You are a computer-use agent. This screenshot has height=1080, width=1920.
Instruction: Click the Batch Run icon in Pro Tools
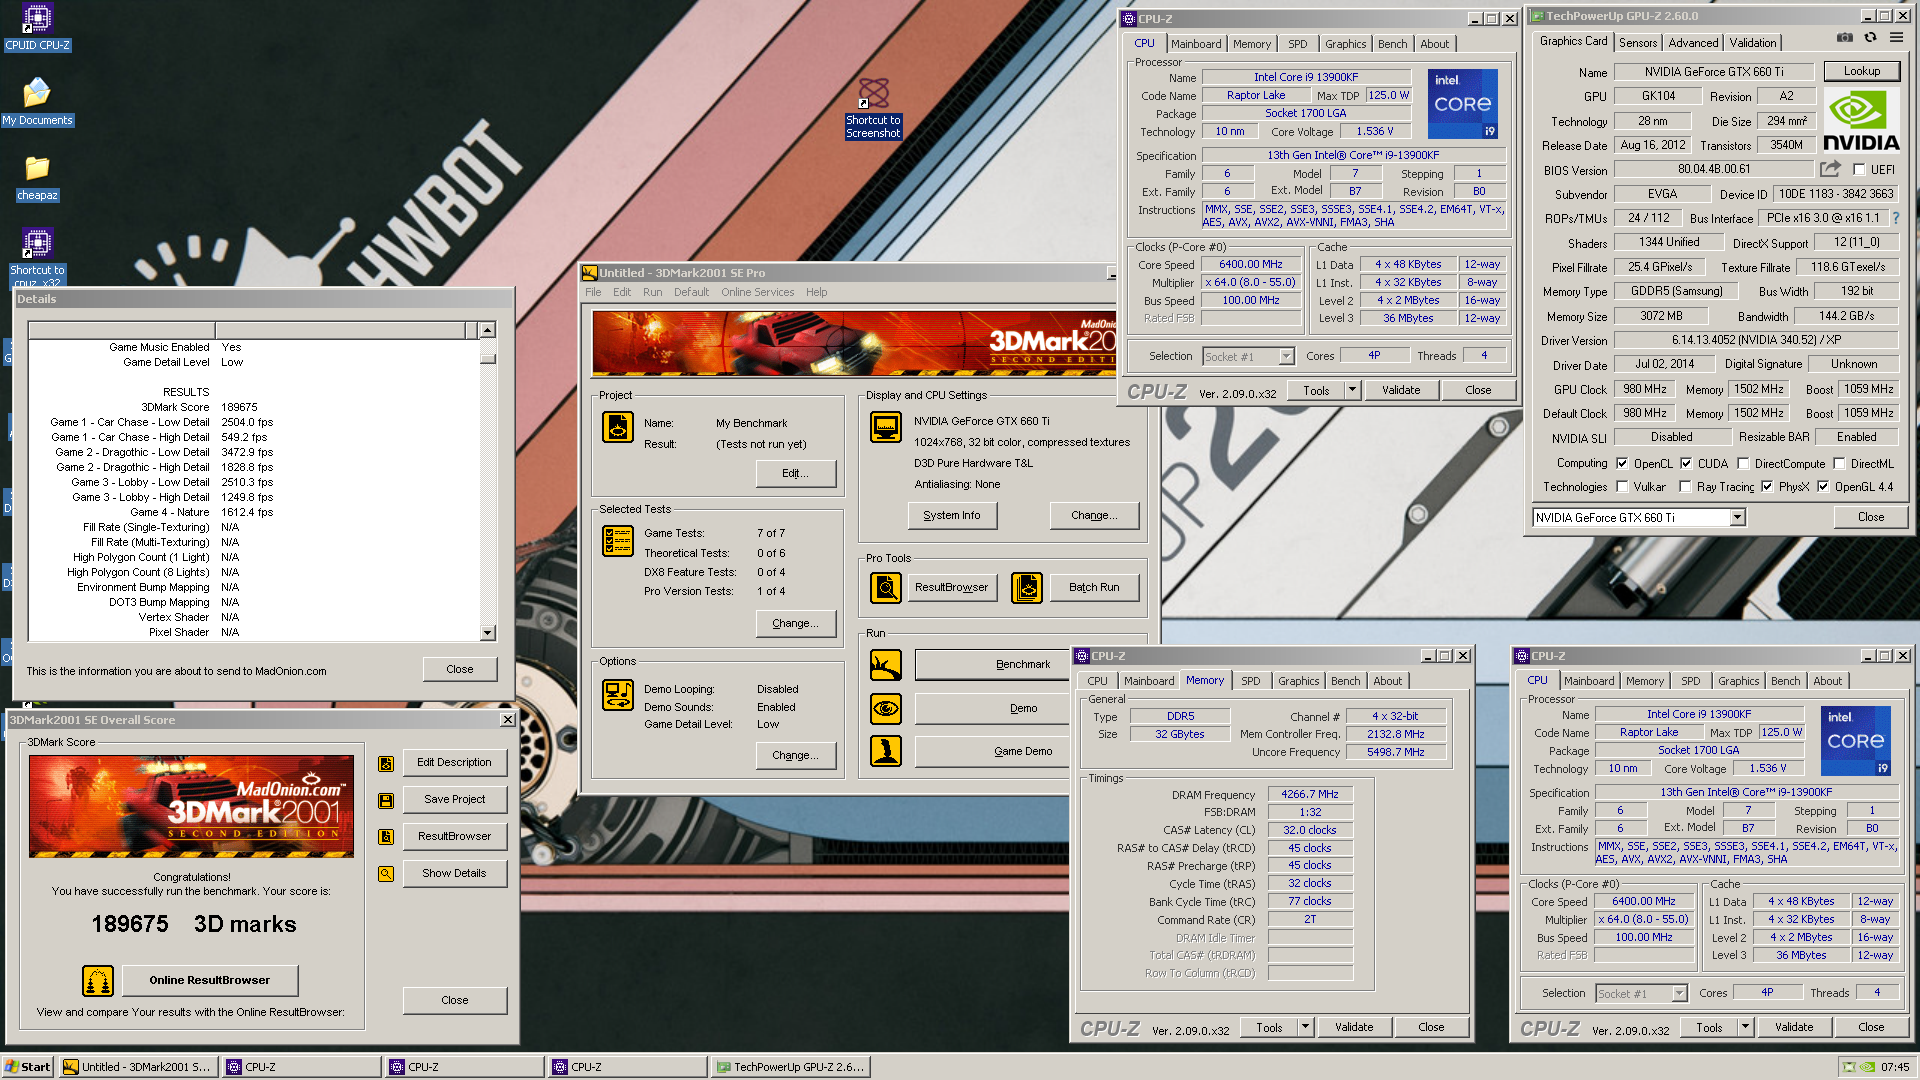tap(1027, 587)
